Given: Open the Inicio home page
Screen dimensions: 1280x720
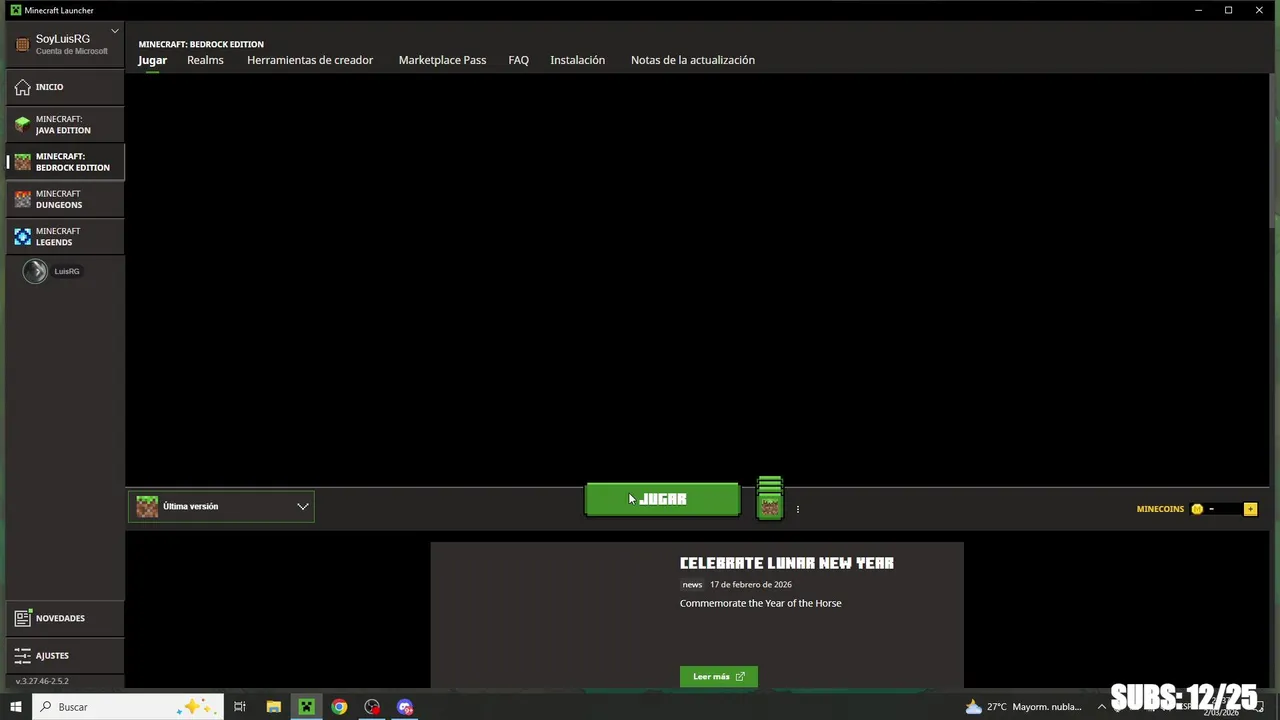Looking at the screenshot, I should point(65,87).
